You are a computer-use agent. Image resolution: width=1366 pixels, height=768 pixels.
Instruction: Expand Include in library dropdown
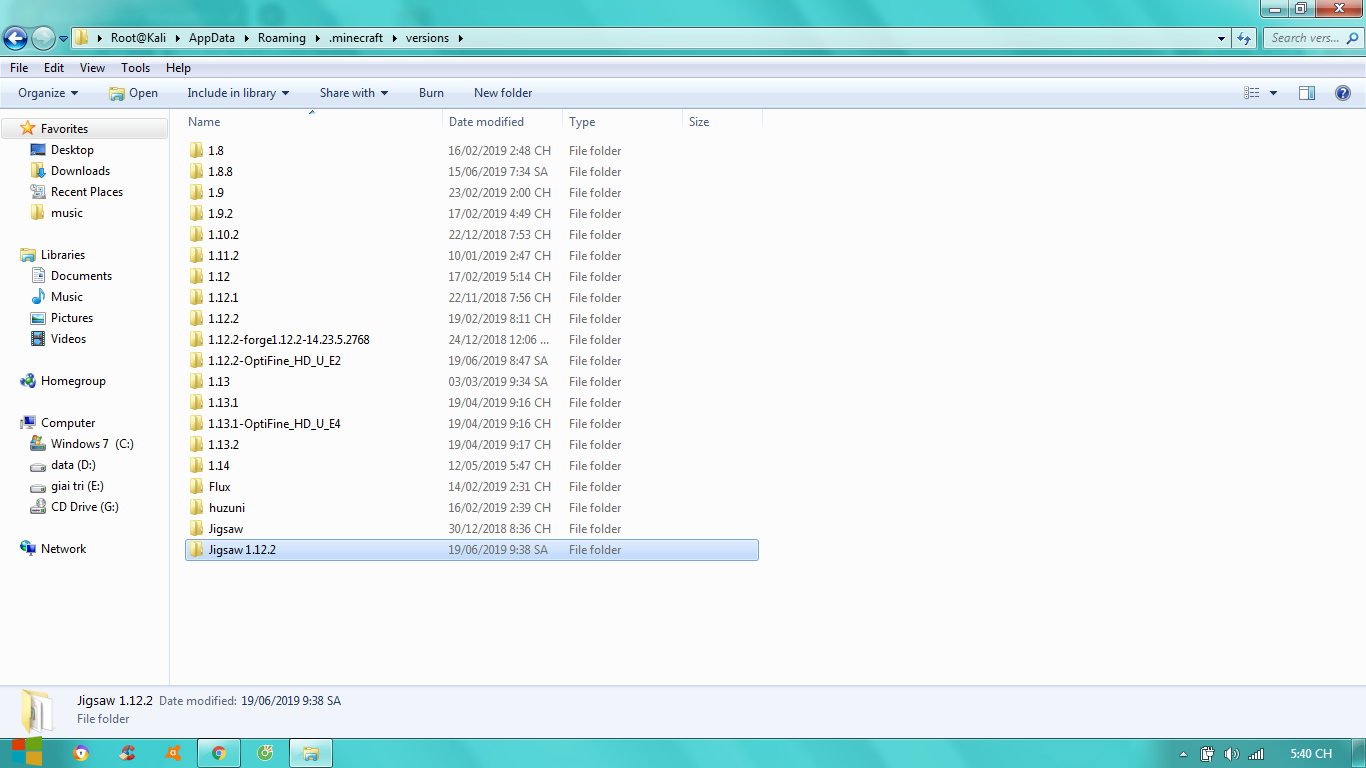238,93
